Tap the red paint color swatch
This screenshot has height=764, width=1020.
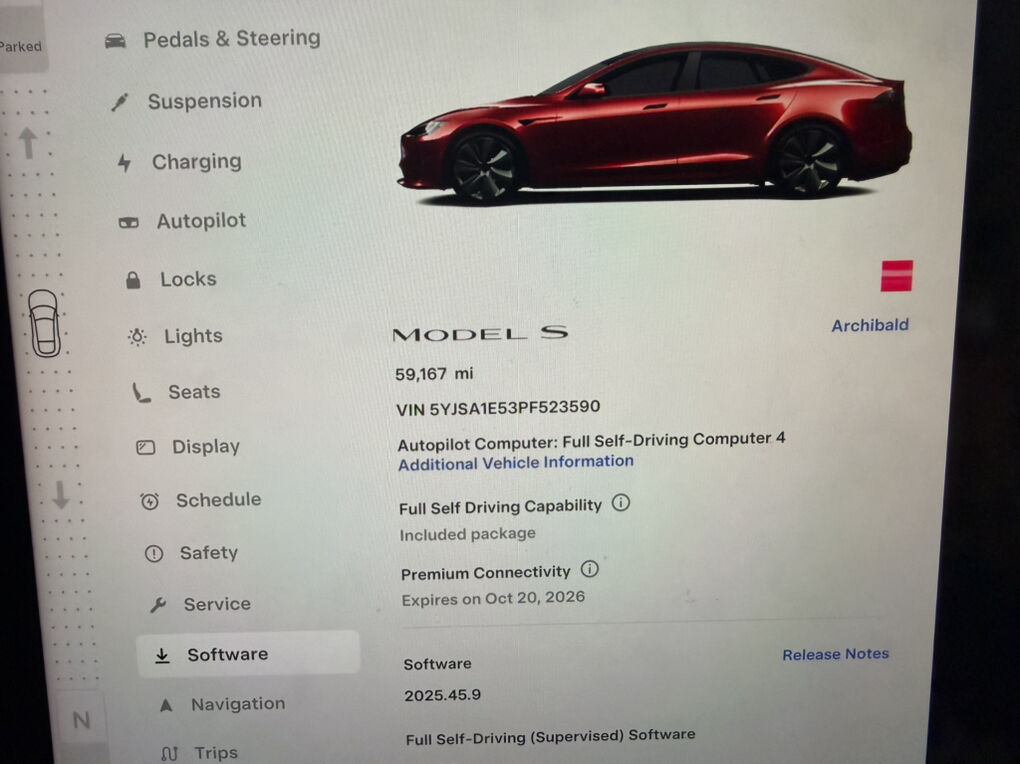click(x=897, y=276)
